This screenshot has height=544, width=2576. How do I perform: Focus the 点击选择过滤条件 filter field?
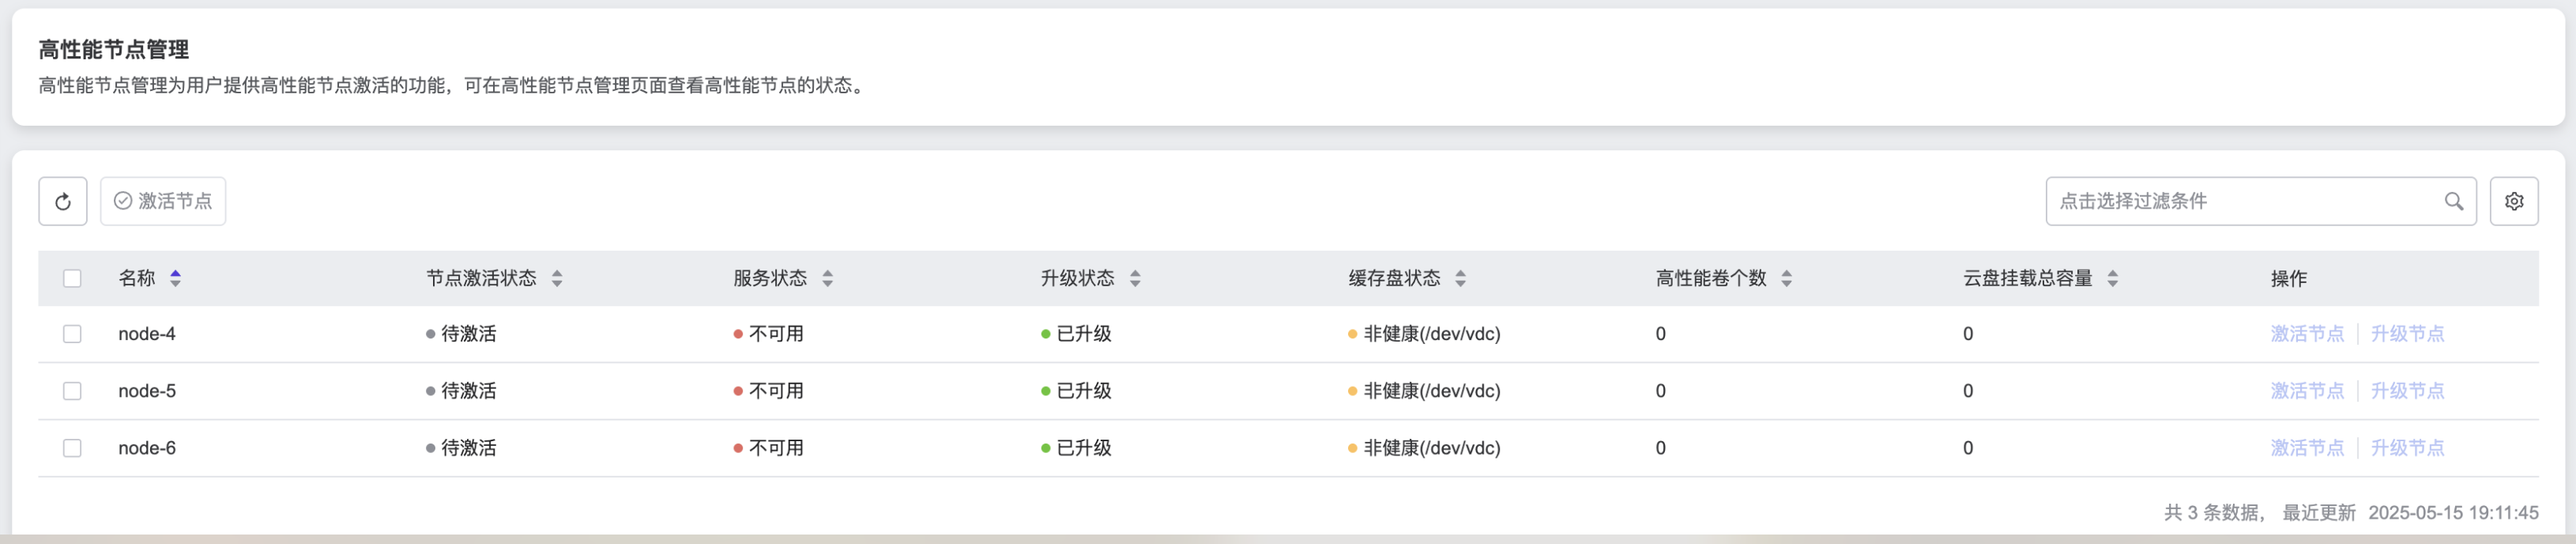(2240, 201)
